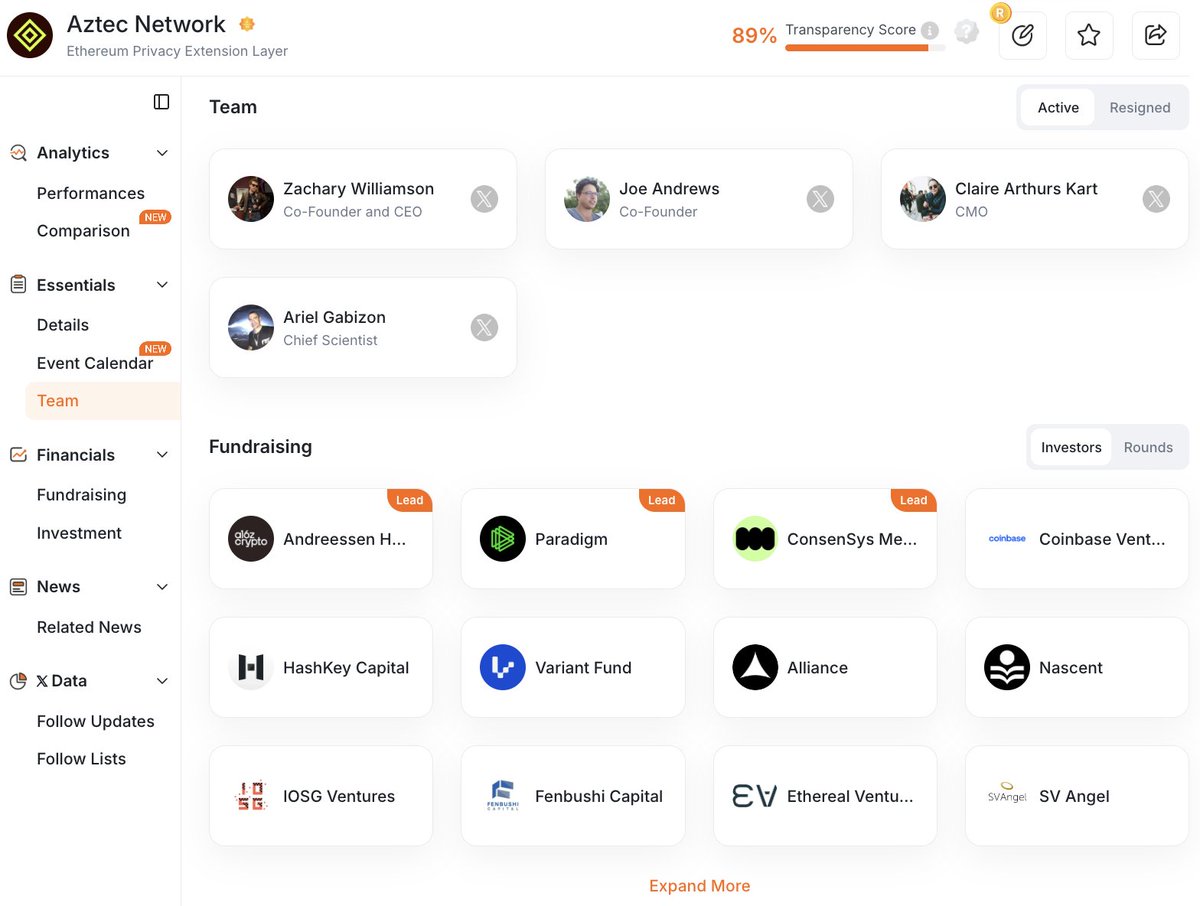
Task: Collapse the sidebar with the panel icon
Action: [161, 101]
